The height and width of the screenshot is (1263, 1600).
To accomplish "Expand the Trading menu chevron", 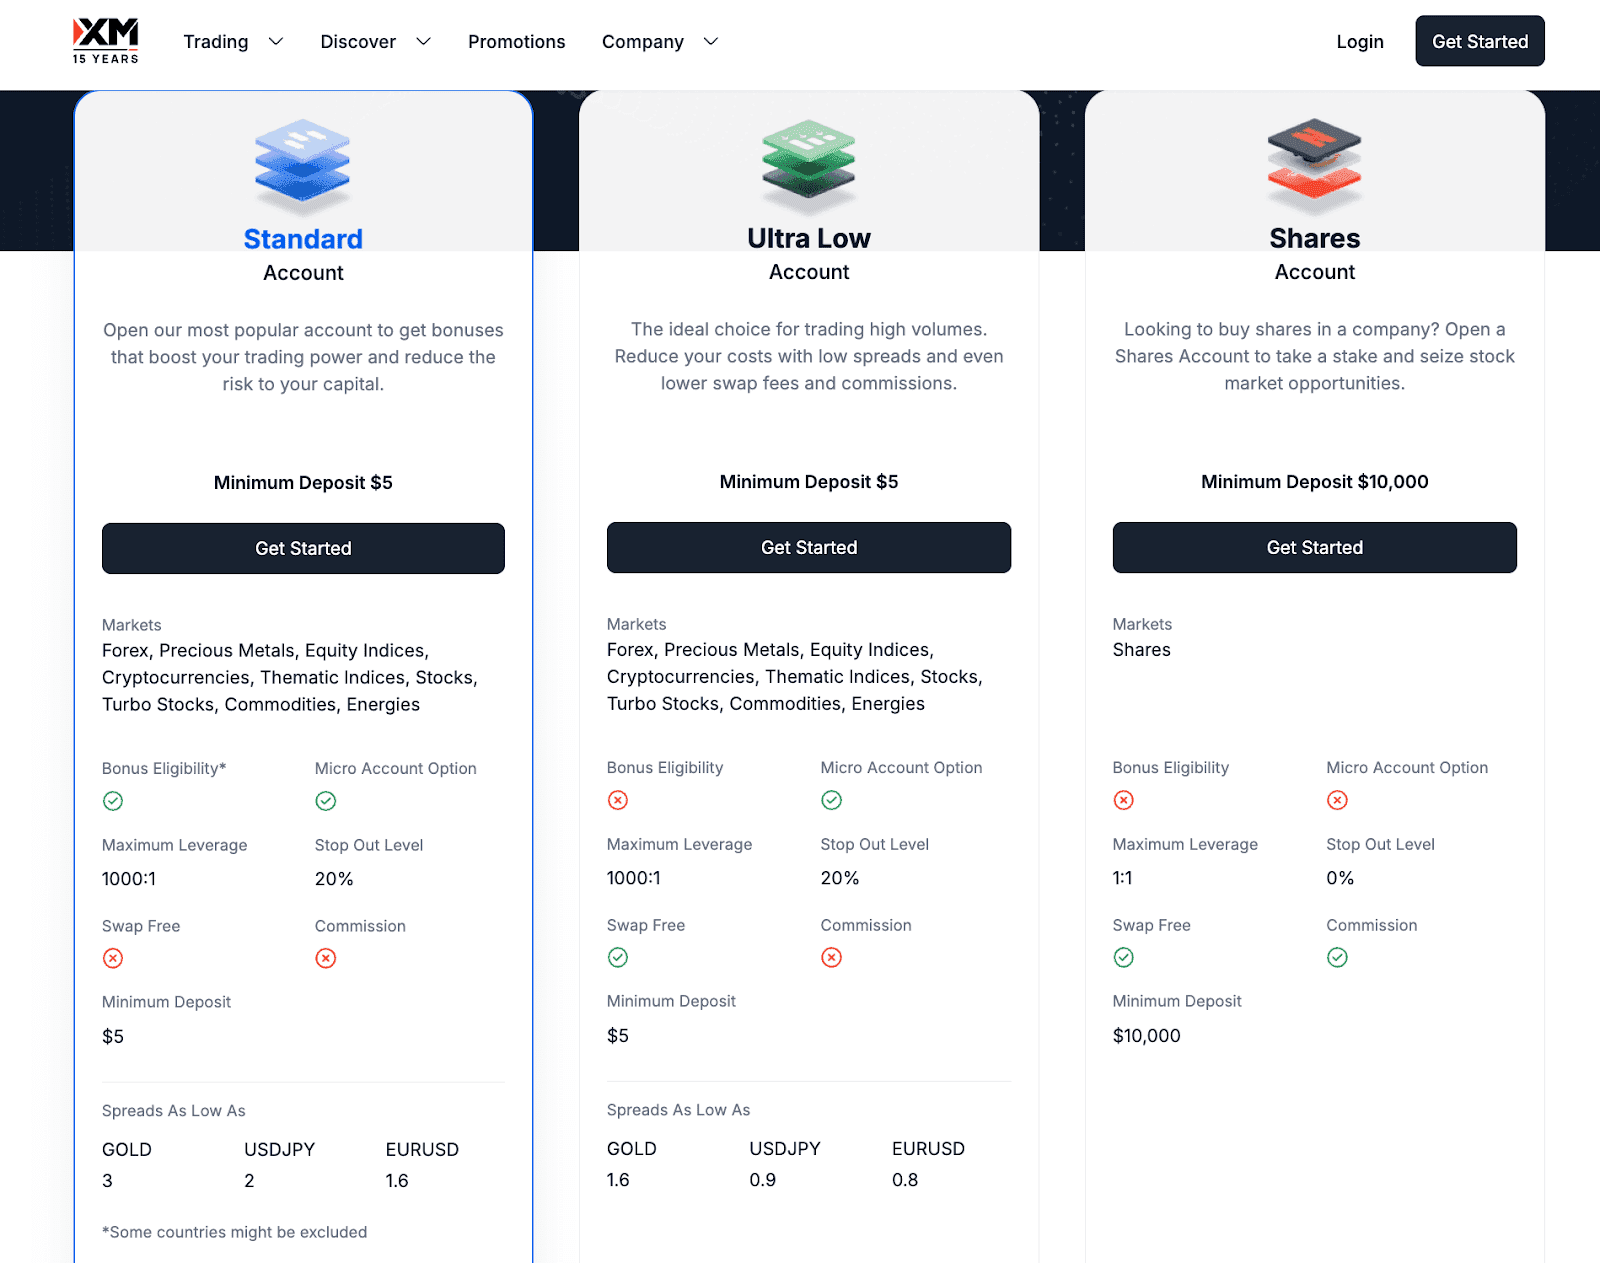I will point(276,41).
